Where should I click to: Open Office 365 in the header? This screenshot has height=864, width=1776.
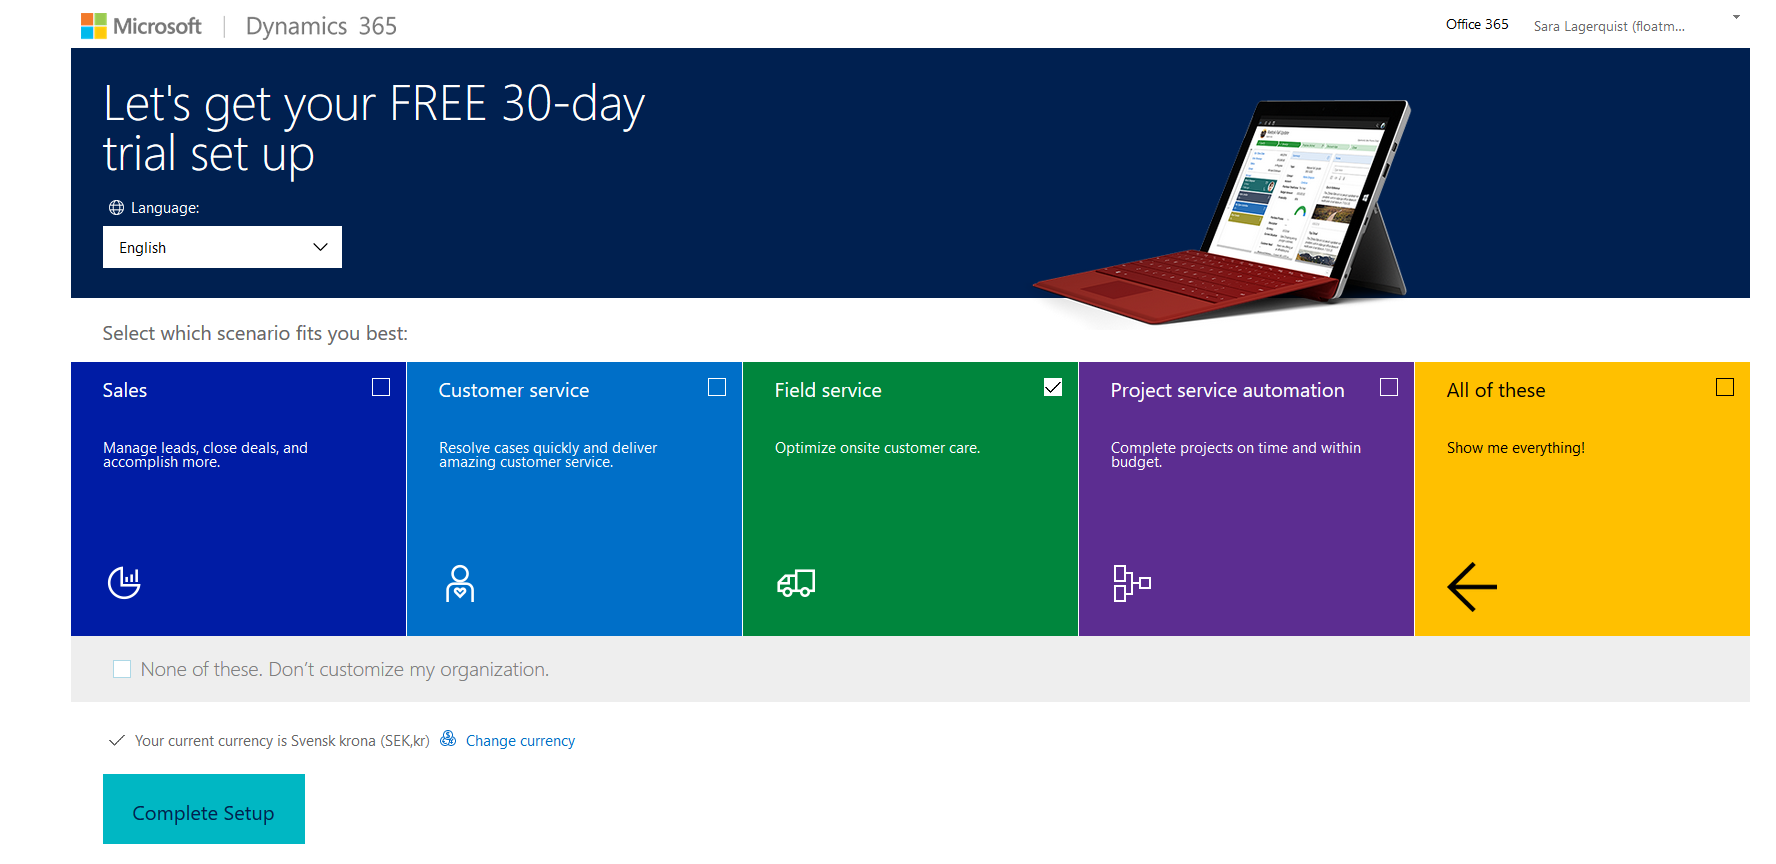(x=1477, y=24)
